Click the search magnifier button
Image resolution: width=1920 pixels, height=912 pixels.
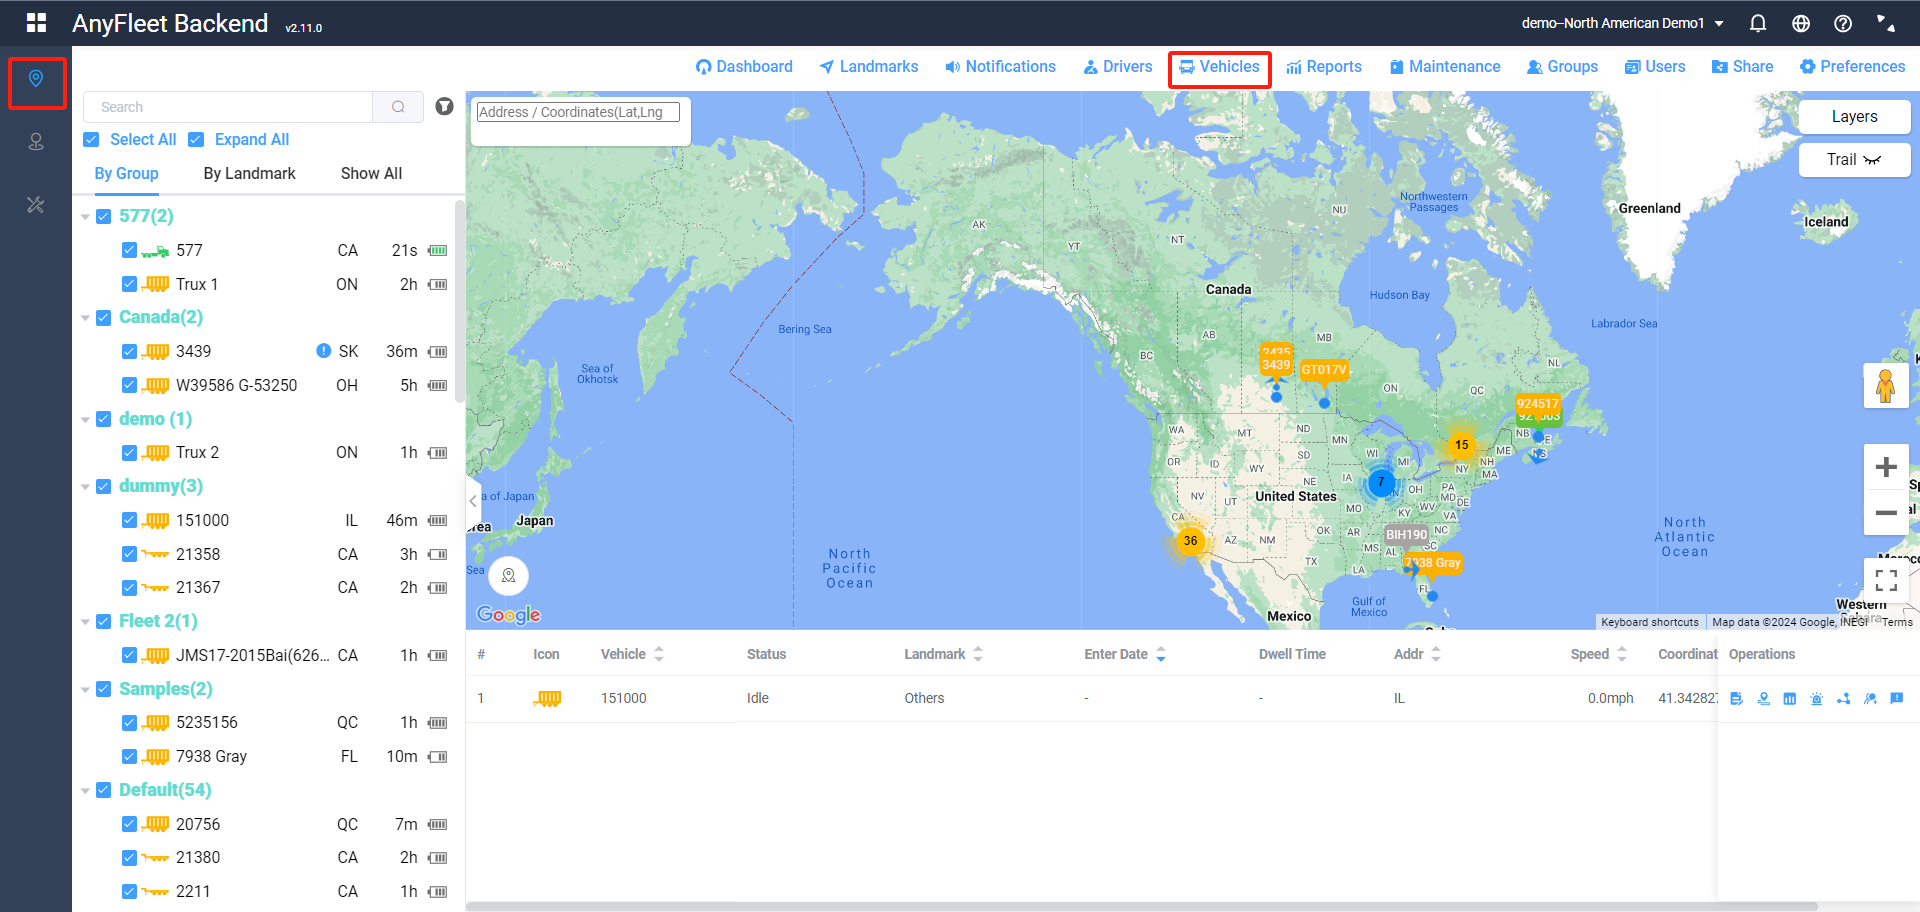click(x=398, y=107)
